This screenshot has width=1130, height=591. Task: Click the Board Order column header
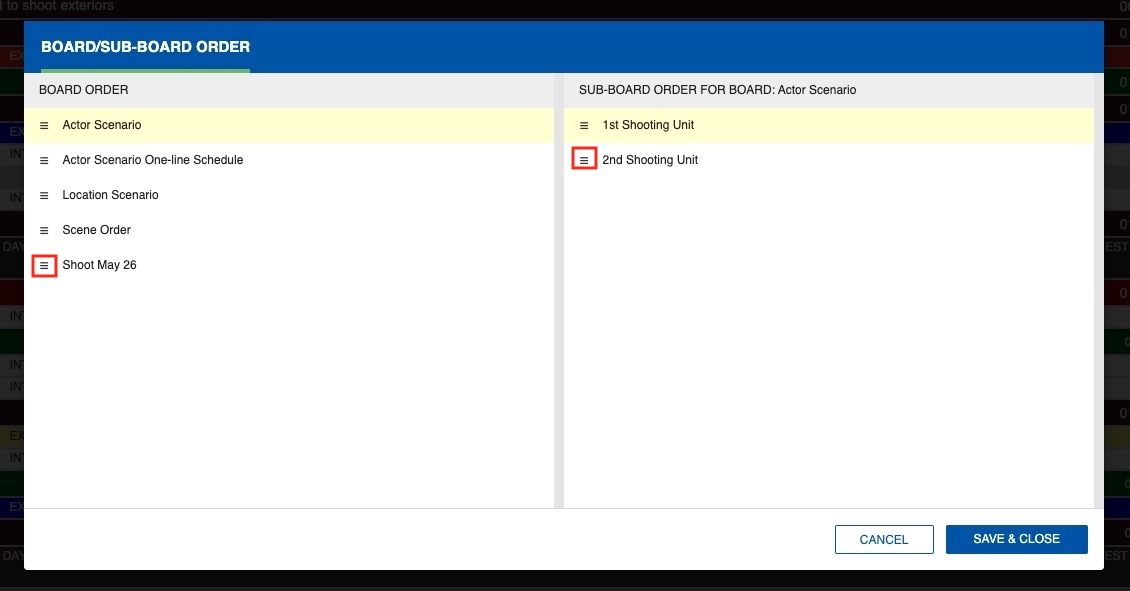[x=84, y=90]
